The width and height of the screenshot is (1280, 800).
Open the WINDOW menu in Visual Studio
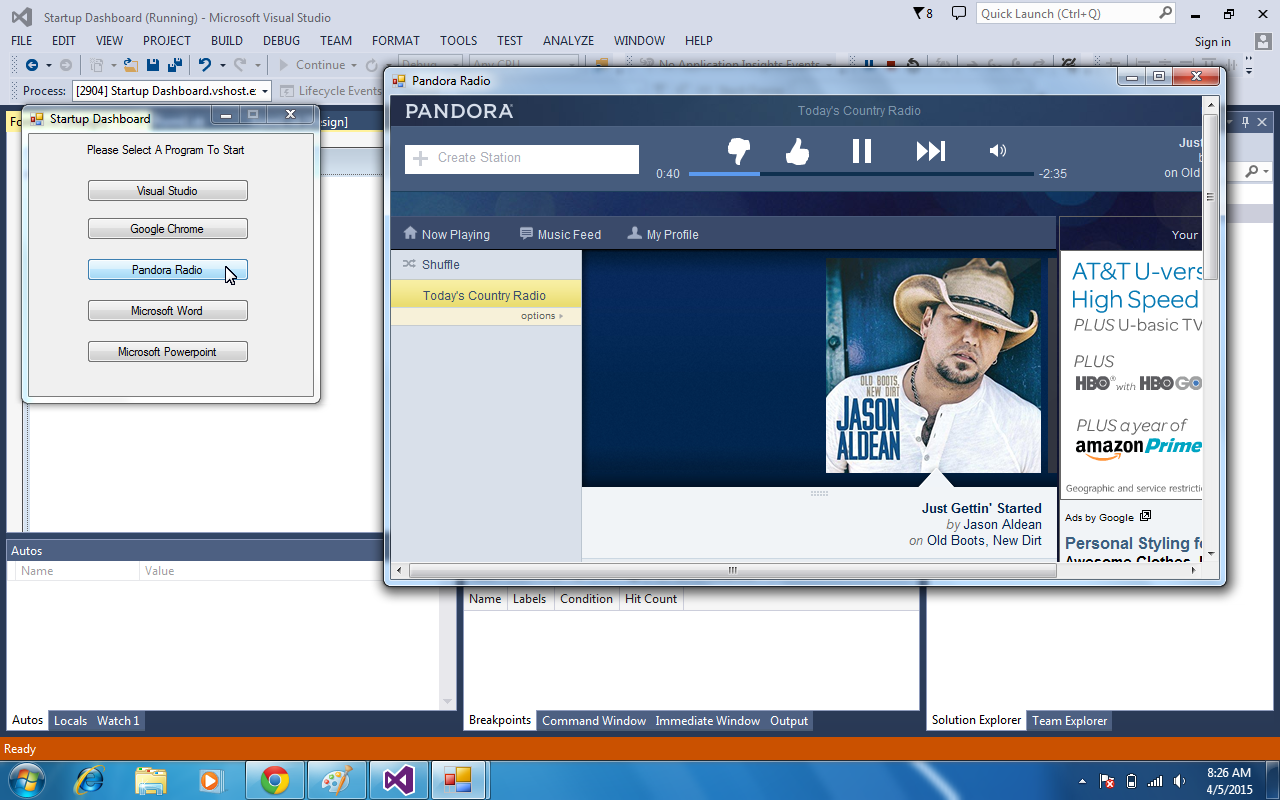click(639, 41)
